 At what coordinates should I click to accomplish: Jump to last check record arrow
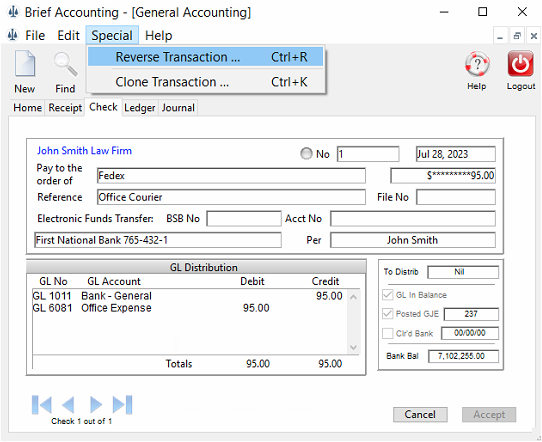tap(122, 404)
